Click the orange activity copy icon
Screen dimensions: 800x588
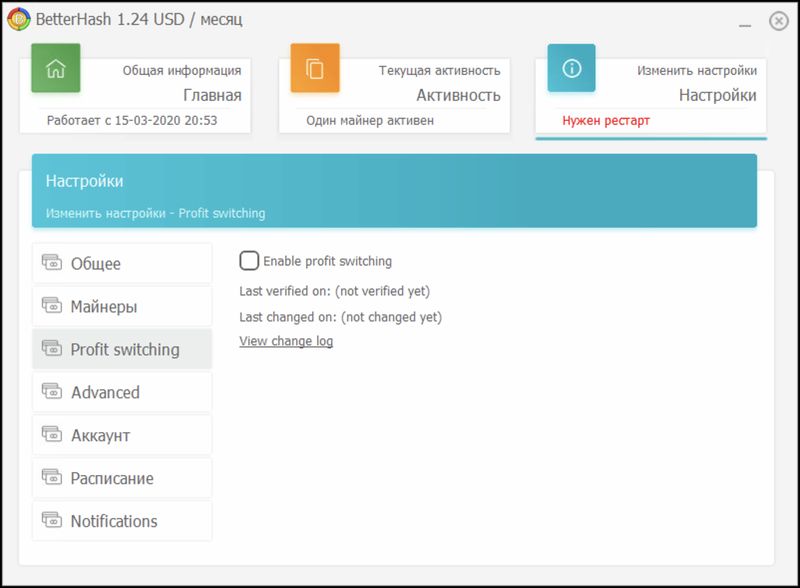tap(315, 69)
